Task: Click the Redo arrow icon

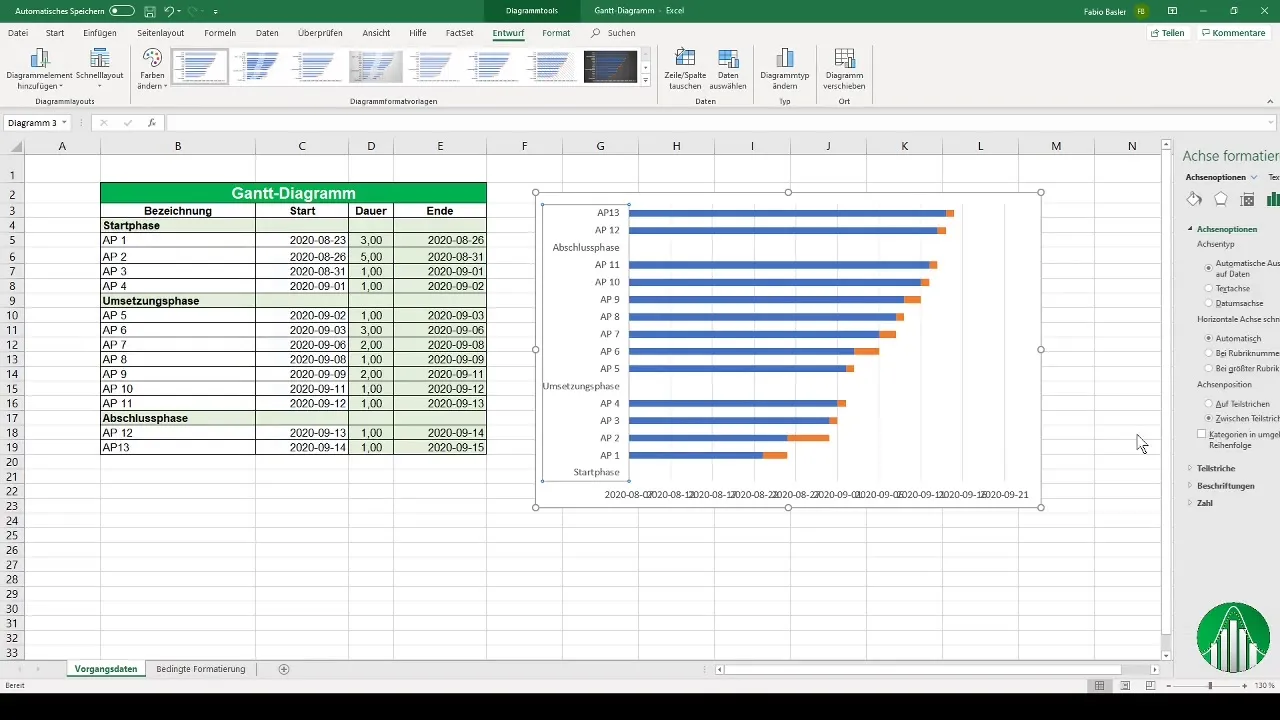Action: (x=194, y=10)
